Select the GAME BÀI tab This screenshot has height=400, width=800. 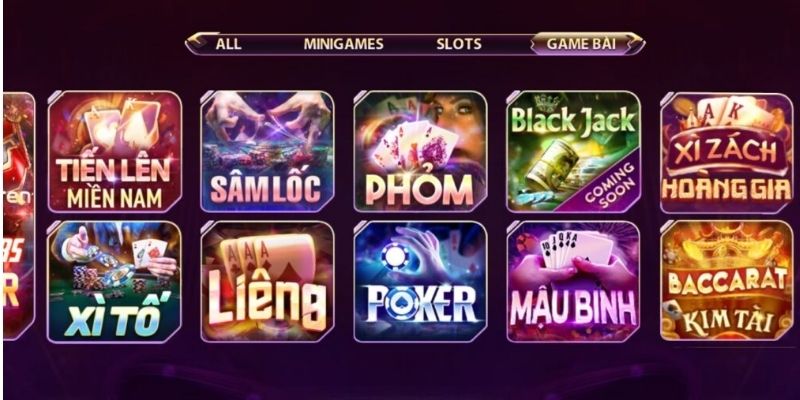[581, 44]
